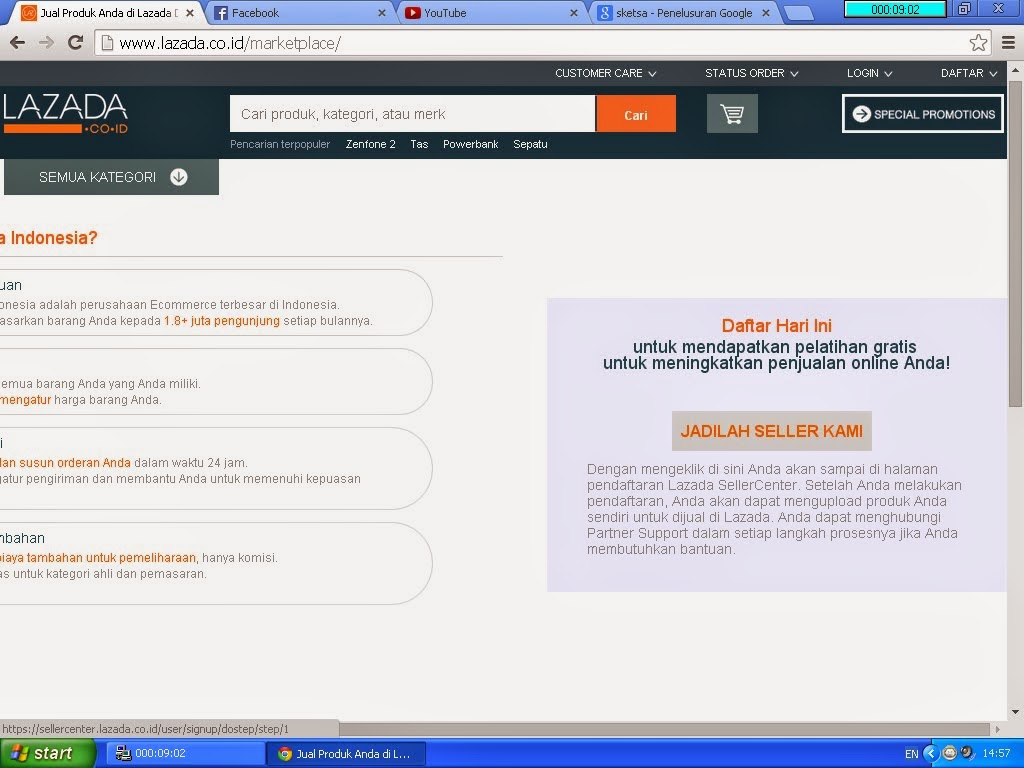Expand hidden tray icons arrow
This screenshot has height=768, width=1024.
click(931, 754)
